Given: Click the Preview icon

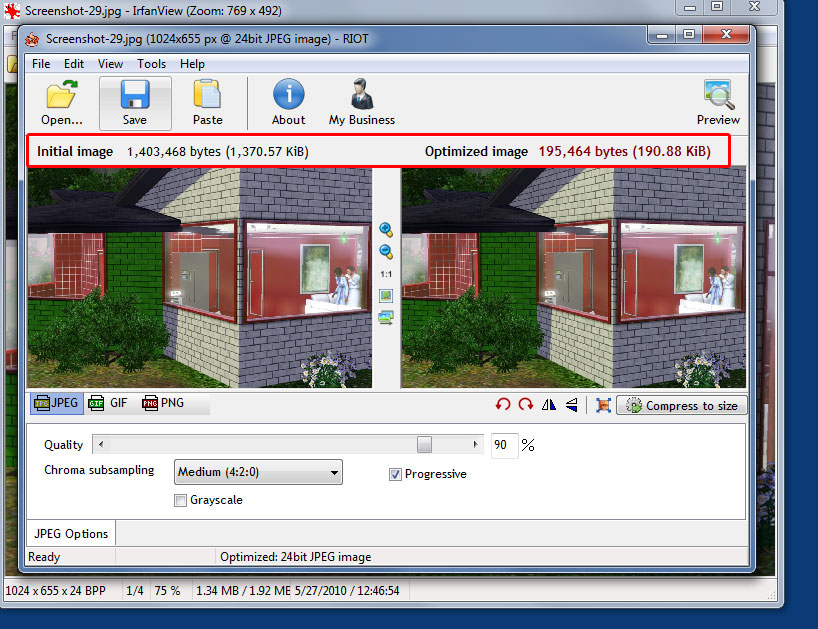Looking at the screenshot, I should (718, 103).
